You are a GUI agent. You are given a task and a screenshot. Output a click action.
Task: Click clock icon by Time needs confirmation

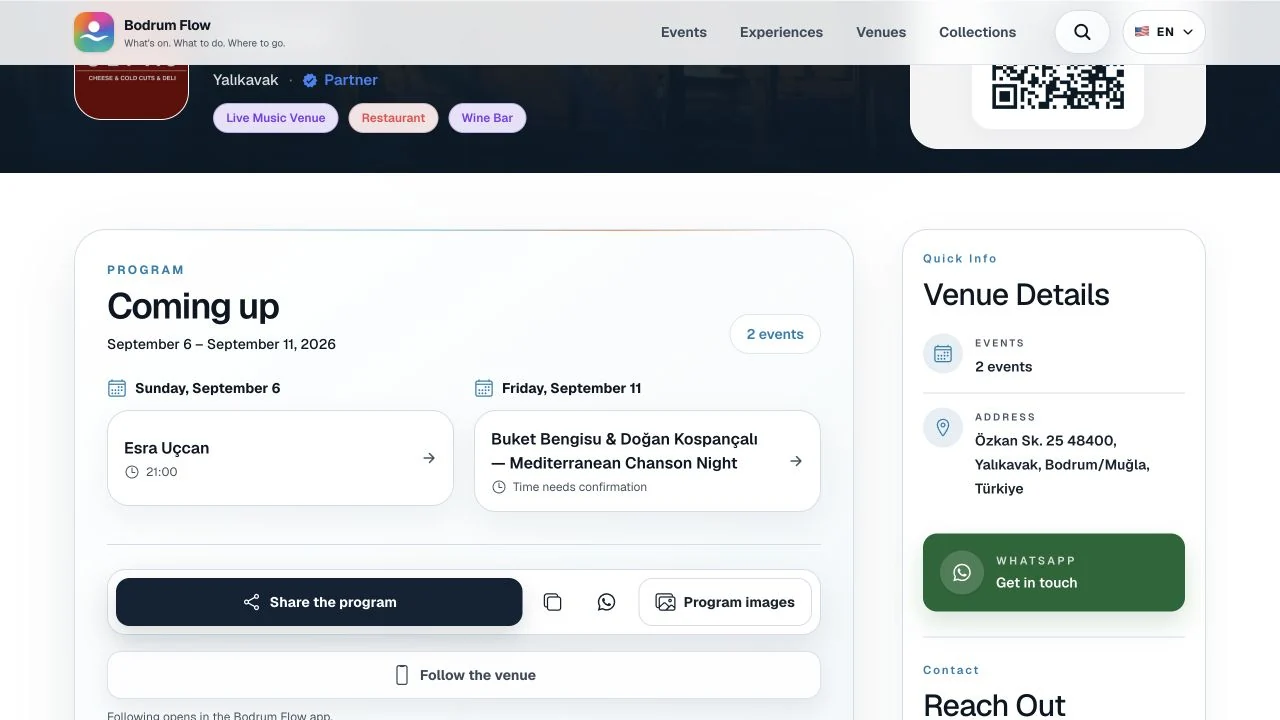coord(499,487)
